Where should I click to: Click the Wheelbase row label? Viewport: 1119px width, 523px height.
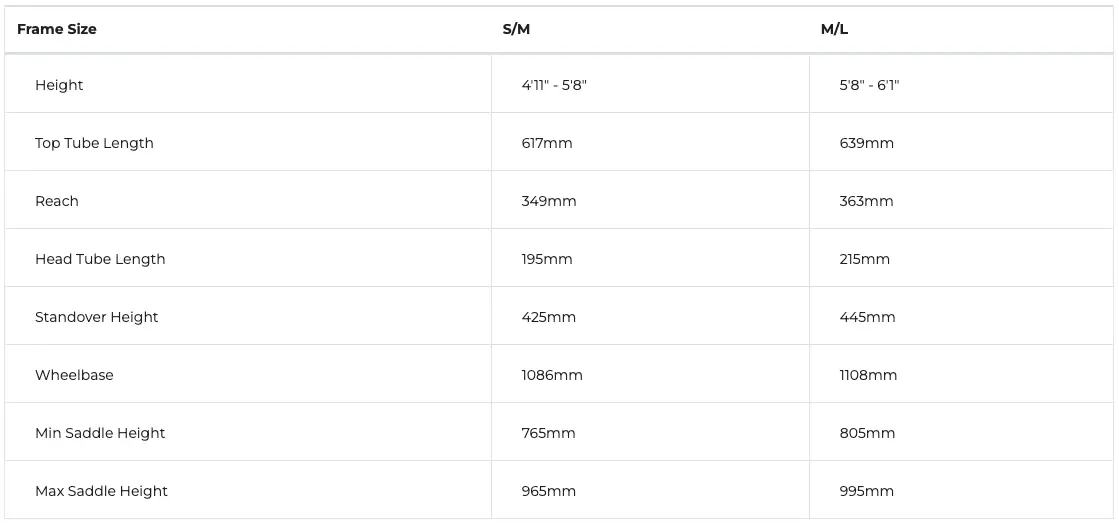[x=74, y=375]
